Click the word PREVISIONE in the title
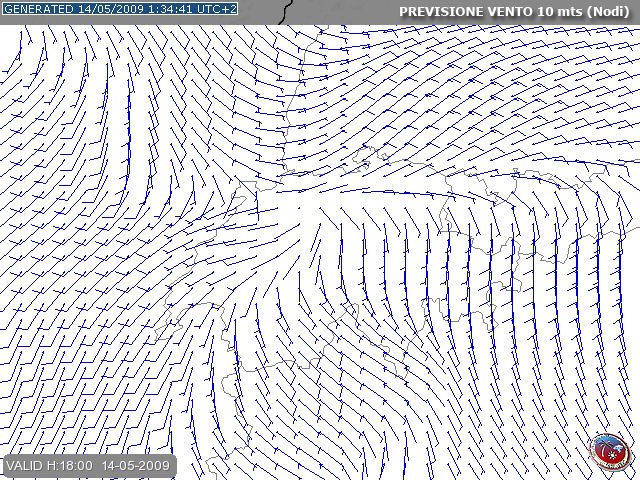This screenshot has width=640, height=480. pos(439,12)
